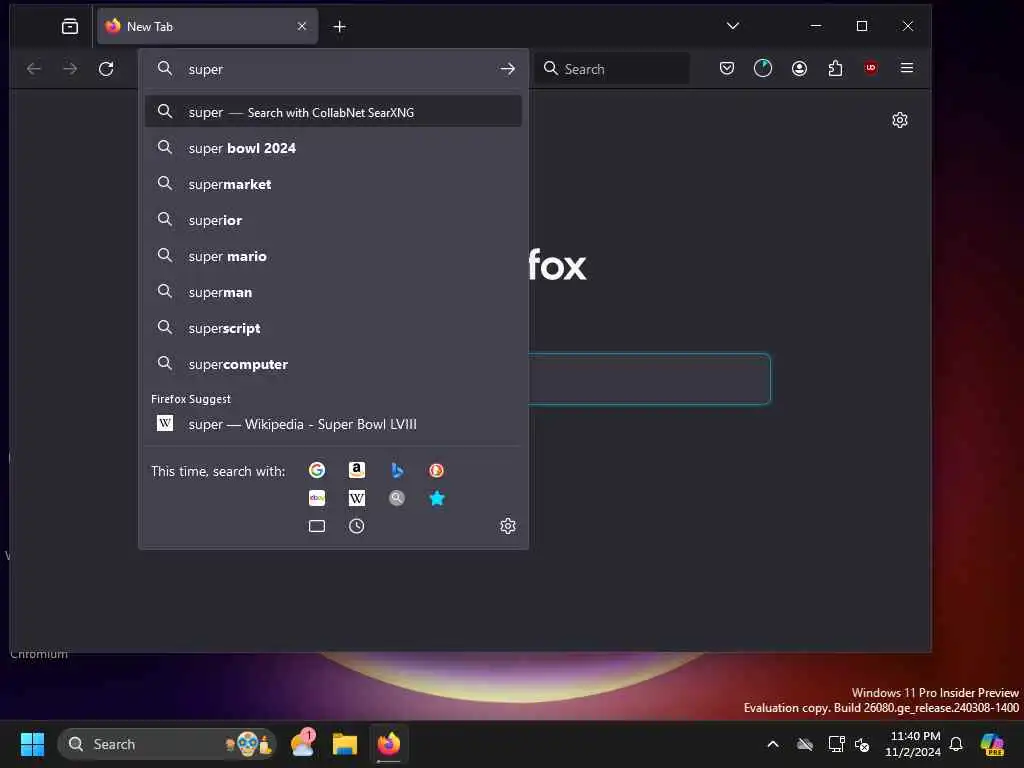Image resolution: width=1024 pixels, height=768 pixels.
Task: Search this time with gray magnifier engine
Action: coord(396,498)
